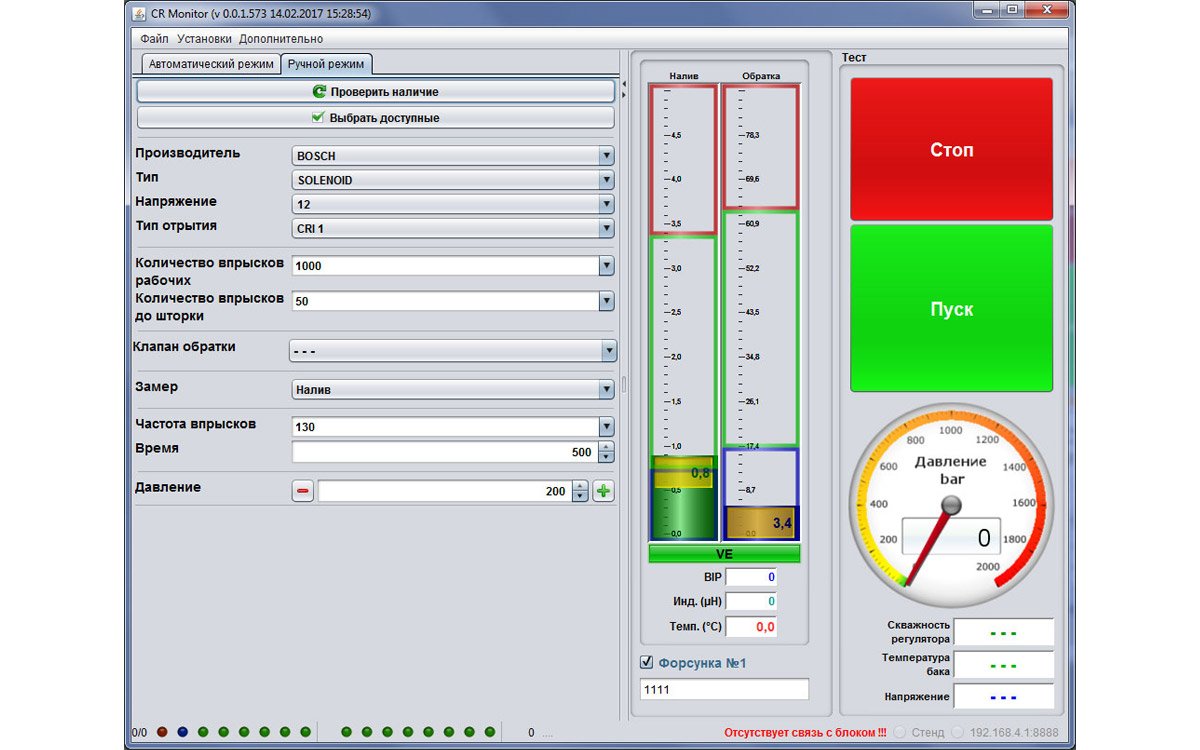The image size is (1200, 750).
Task: Click the green refresh icon on Проверить наличие
Action: pyautogui.click(x=319, y=91)
